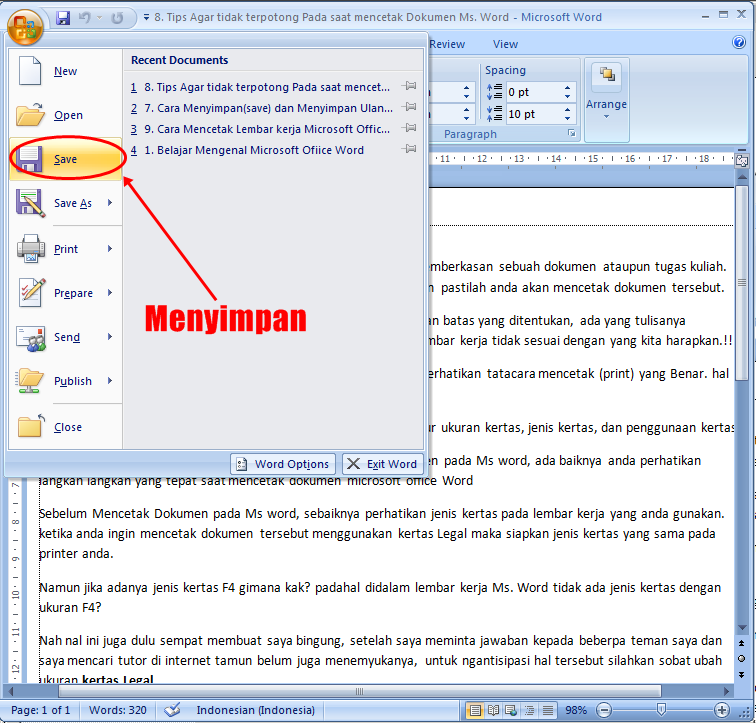Image resolution: width=756 pixels, height=723 pixels.
Task: Switch to the View ribbon tab
Action: pos(505,44)
